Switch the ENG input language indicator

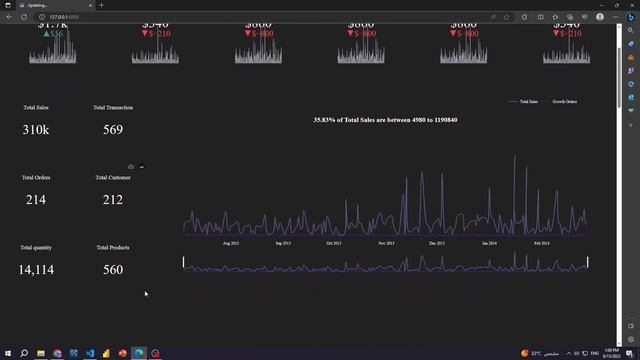pos(595,353)
